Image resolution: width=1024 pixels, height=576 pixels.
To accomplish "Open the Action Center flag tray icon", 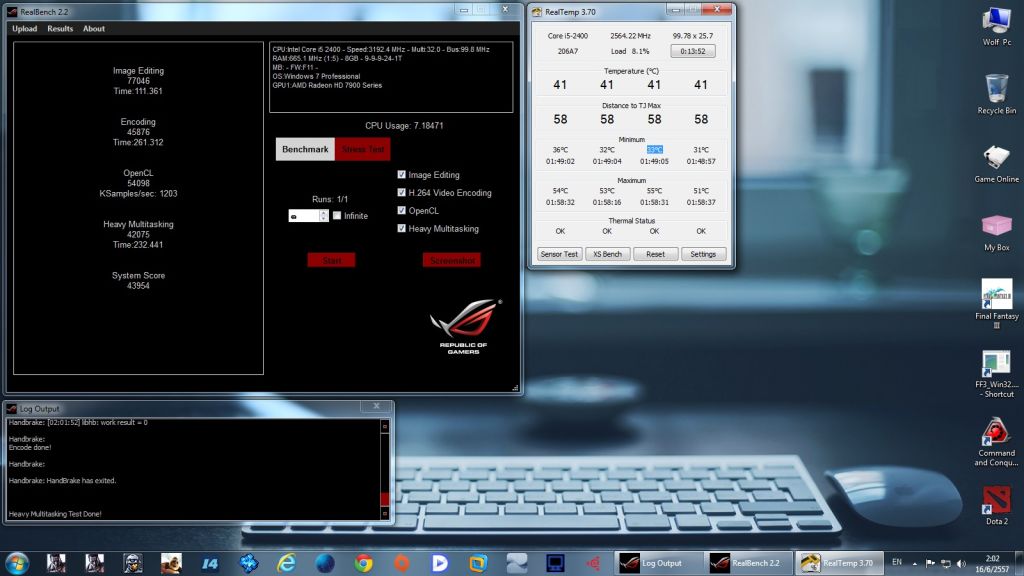I will 930,563.
